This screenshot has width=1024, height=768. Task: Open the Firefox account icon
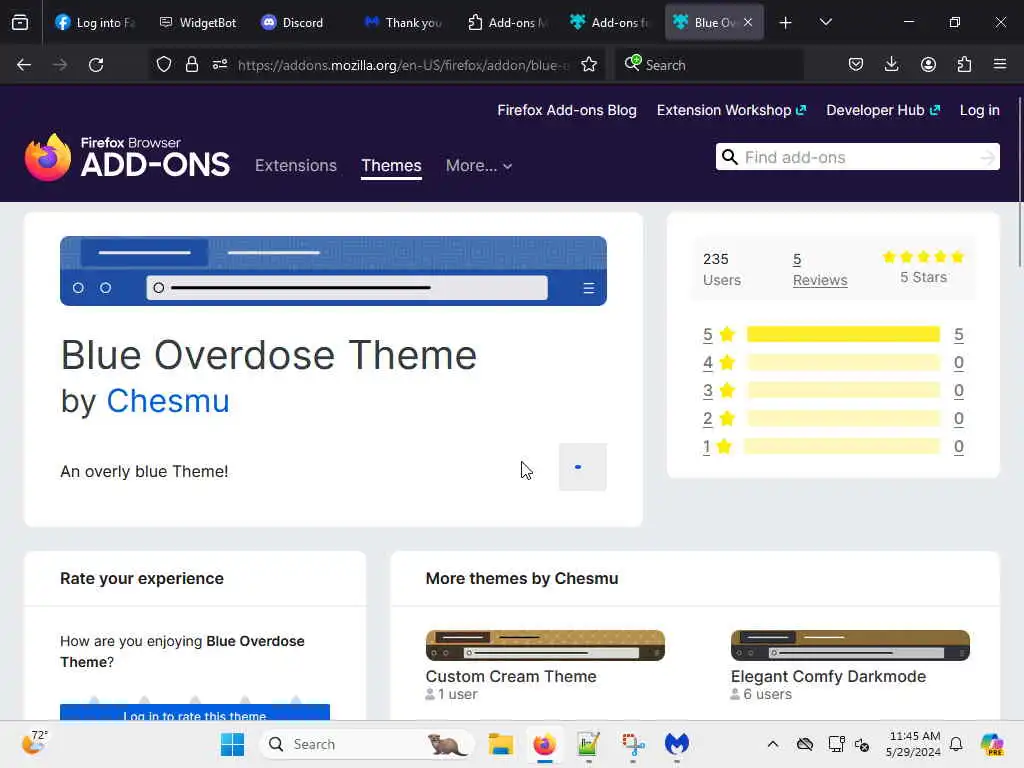(928, 65)
